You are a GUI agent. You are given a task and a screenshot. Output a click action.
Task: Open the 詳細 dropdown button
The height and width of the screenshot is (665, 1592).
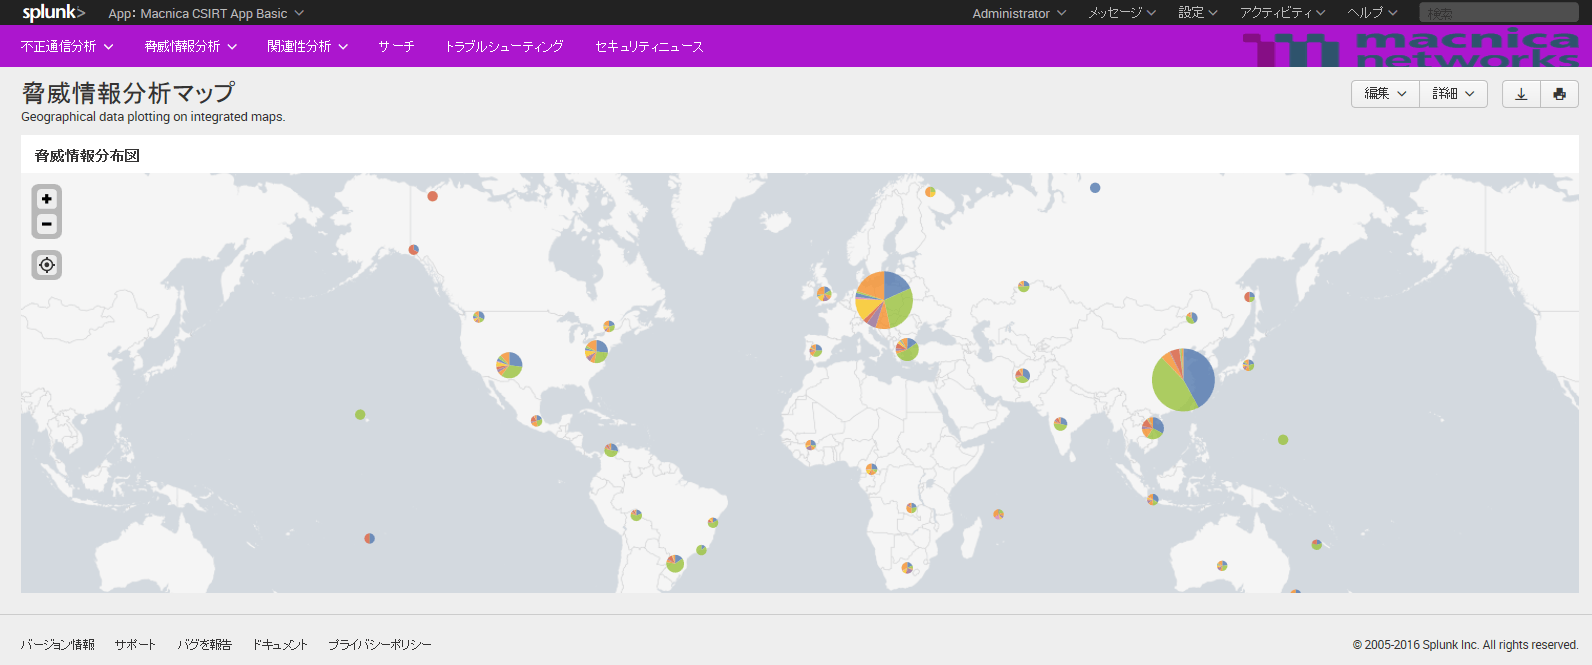click(1453, 94)
